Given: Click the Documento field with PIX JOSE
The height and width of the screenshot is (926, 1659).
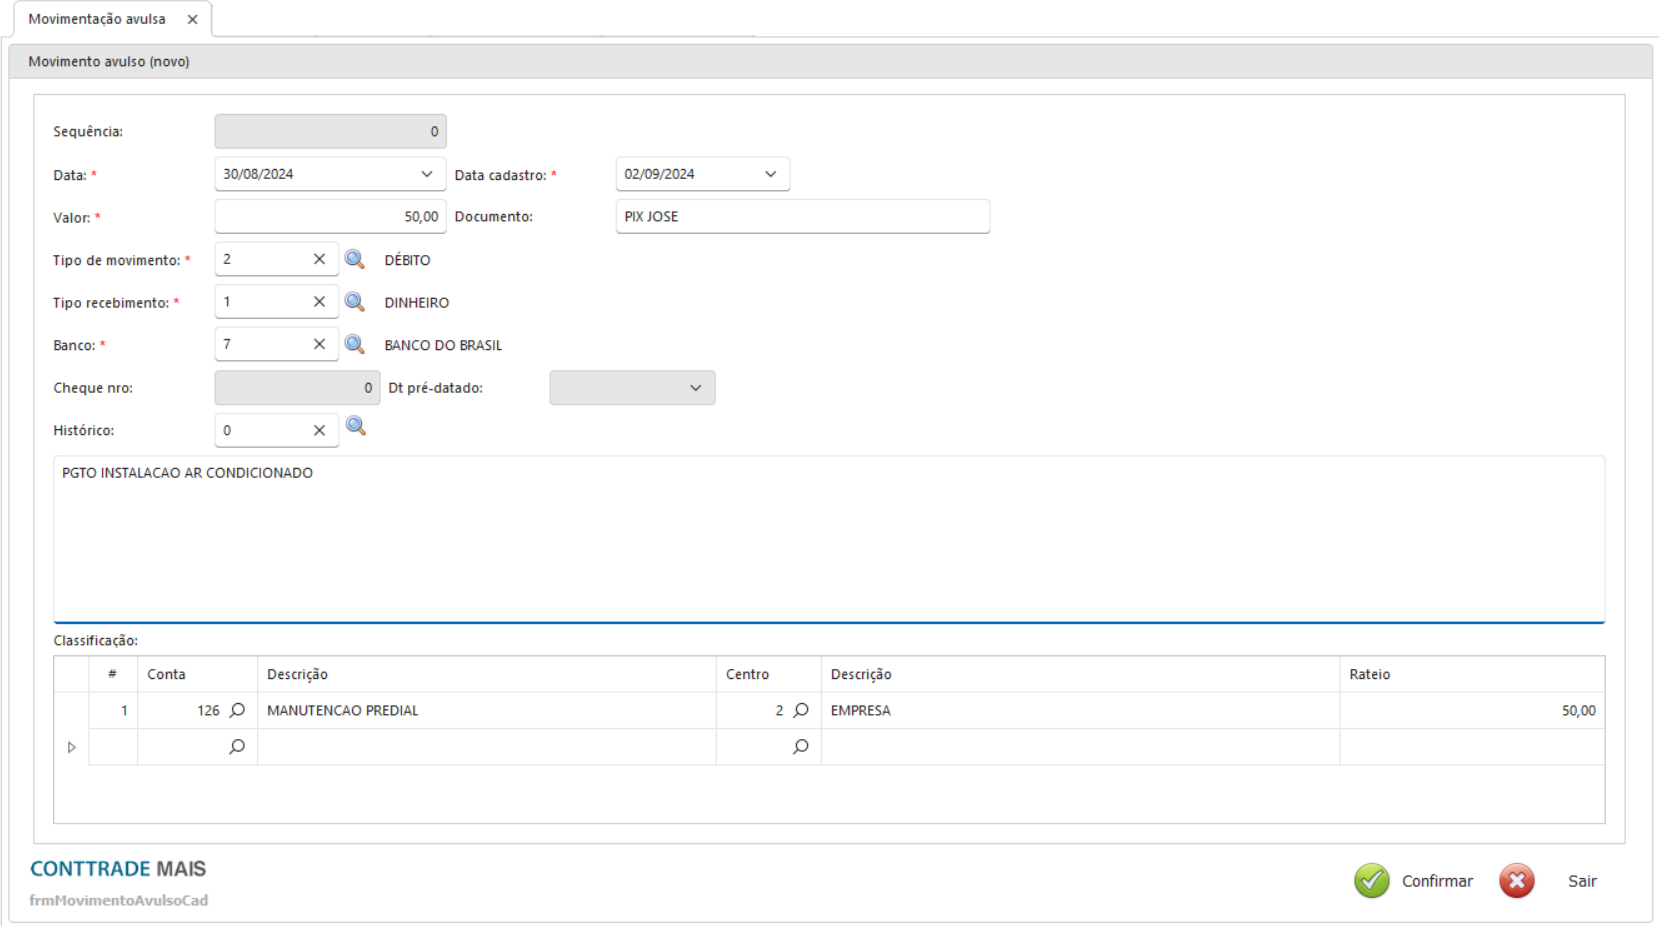Looking at the screenshot, I should click(802, 217).
